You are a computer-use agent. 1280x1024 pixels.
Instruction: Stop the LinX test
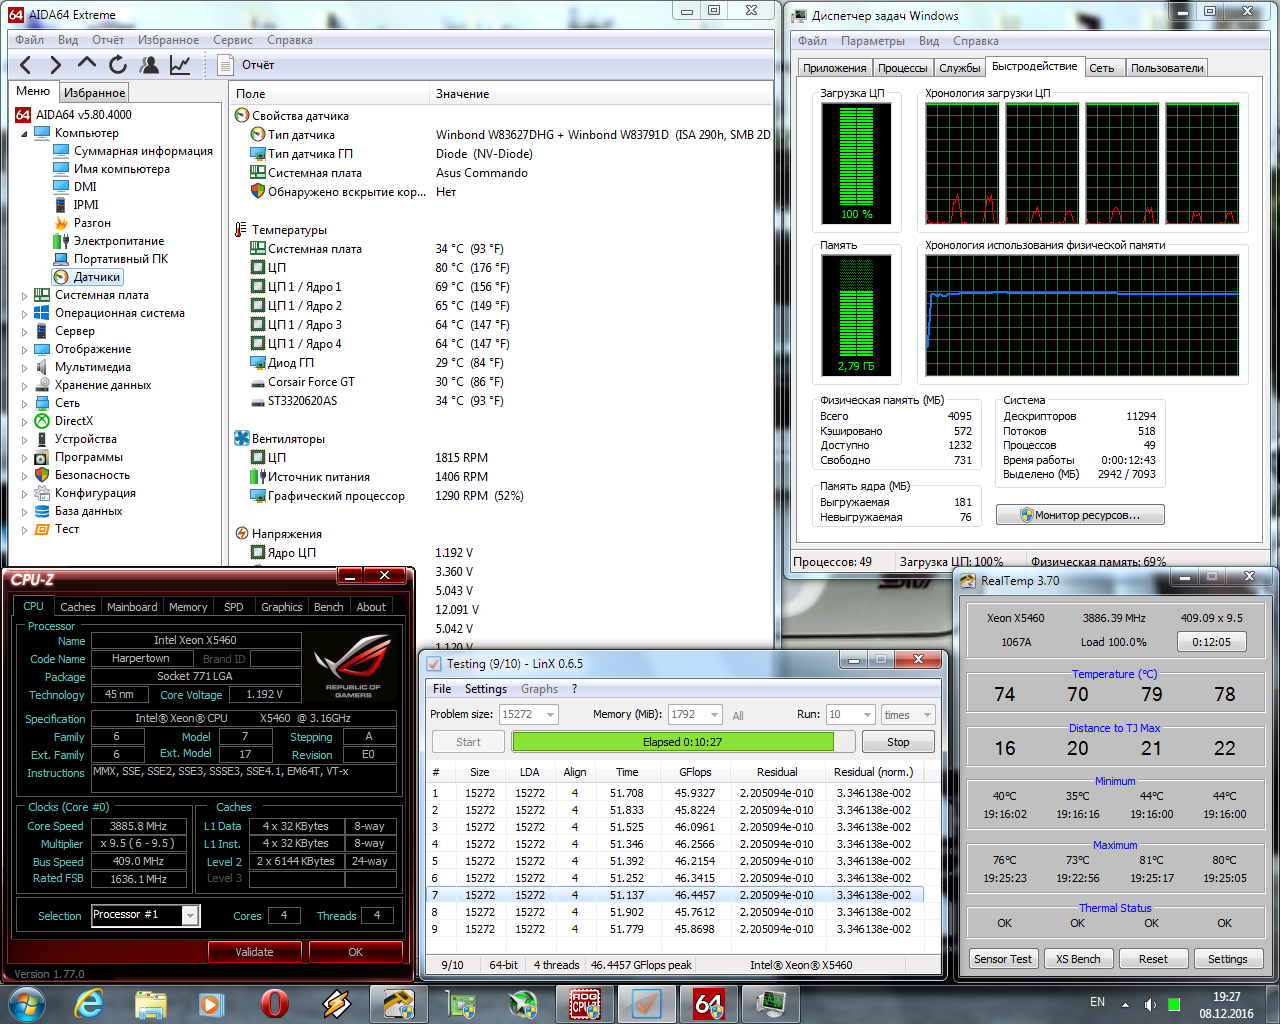(x=898, y=742)
